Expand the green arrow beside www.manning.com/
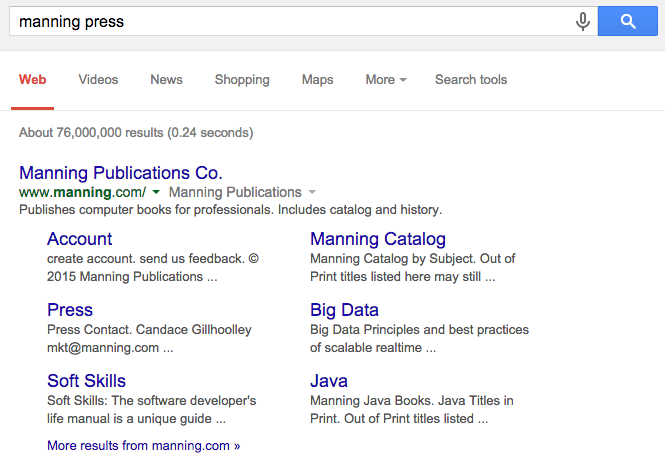 pyautogui.click(x=156, y=192)
